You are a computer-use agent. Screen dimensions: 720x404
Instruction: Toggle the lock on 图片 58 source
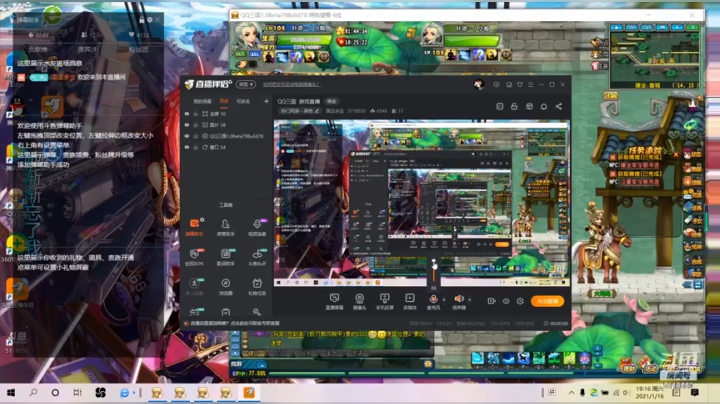tap(196, 125)
